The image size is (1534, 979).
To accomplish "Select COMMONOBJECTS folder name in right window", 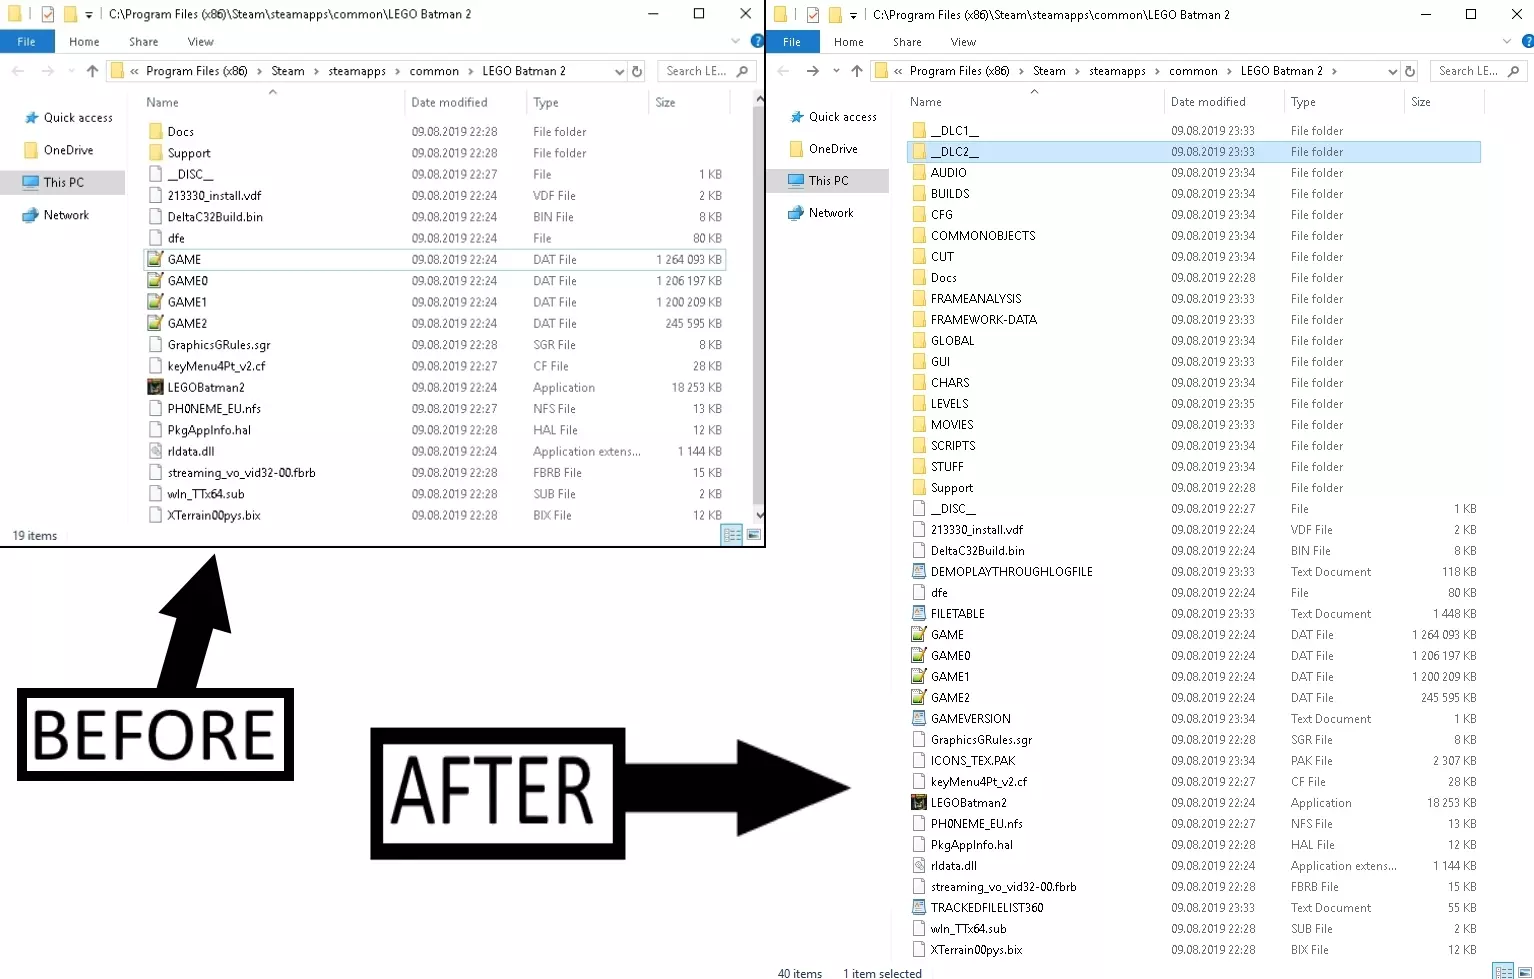I will (x=983, y=235).
